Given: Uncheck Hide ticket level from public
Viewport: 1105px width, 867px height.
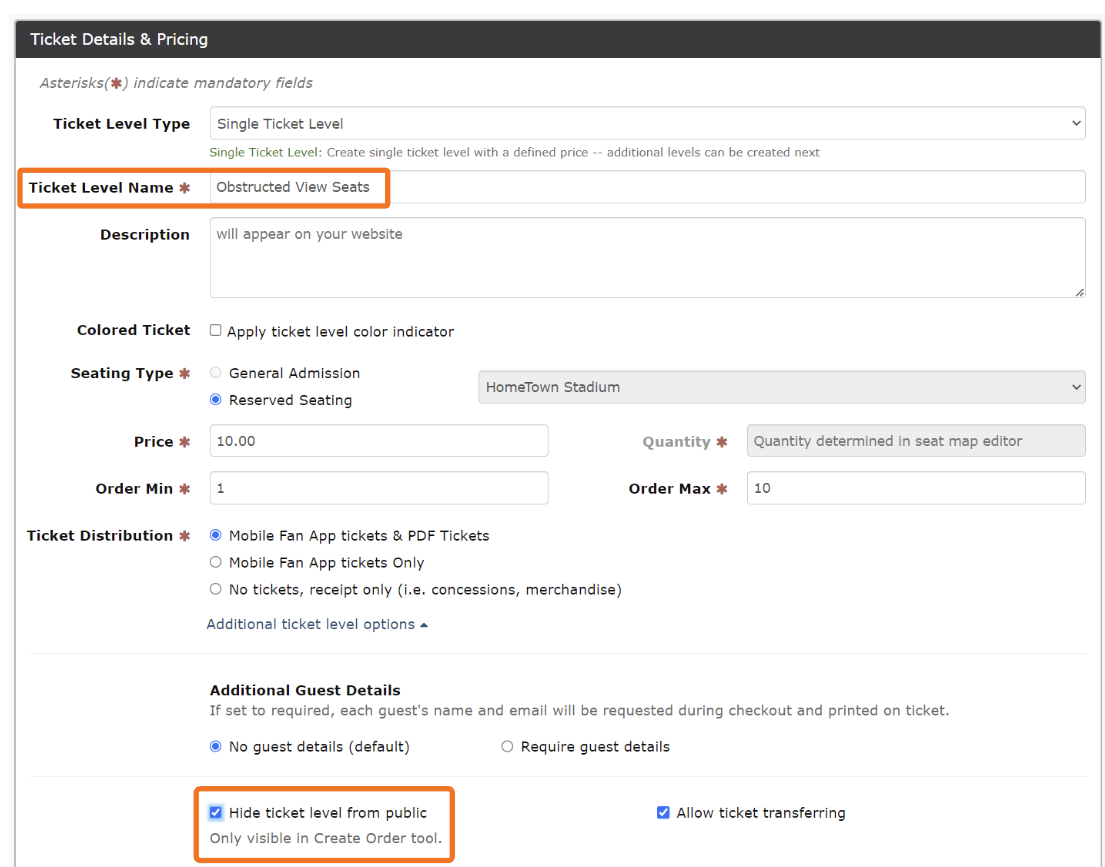Looking at the screenshot, I should (216, 813).
